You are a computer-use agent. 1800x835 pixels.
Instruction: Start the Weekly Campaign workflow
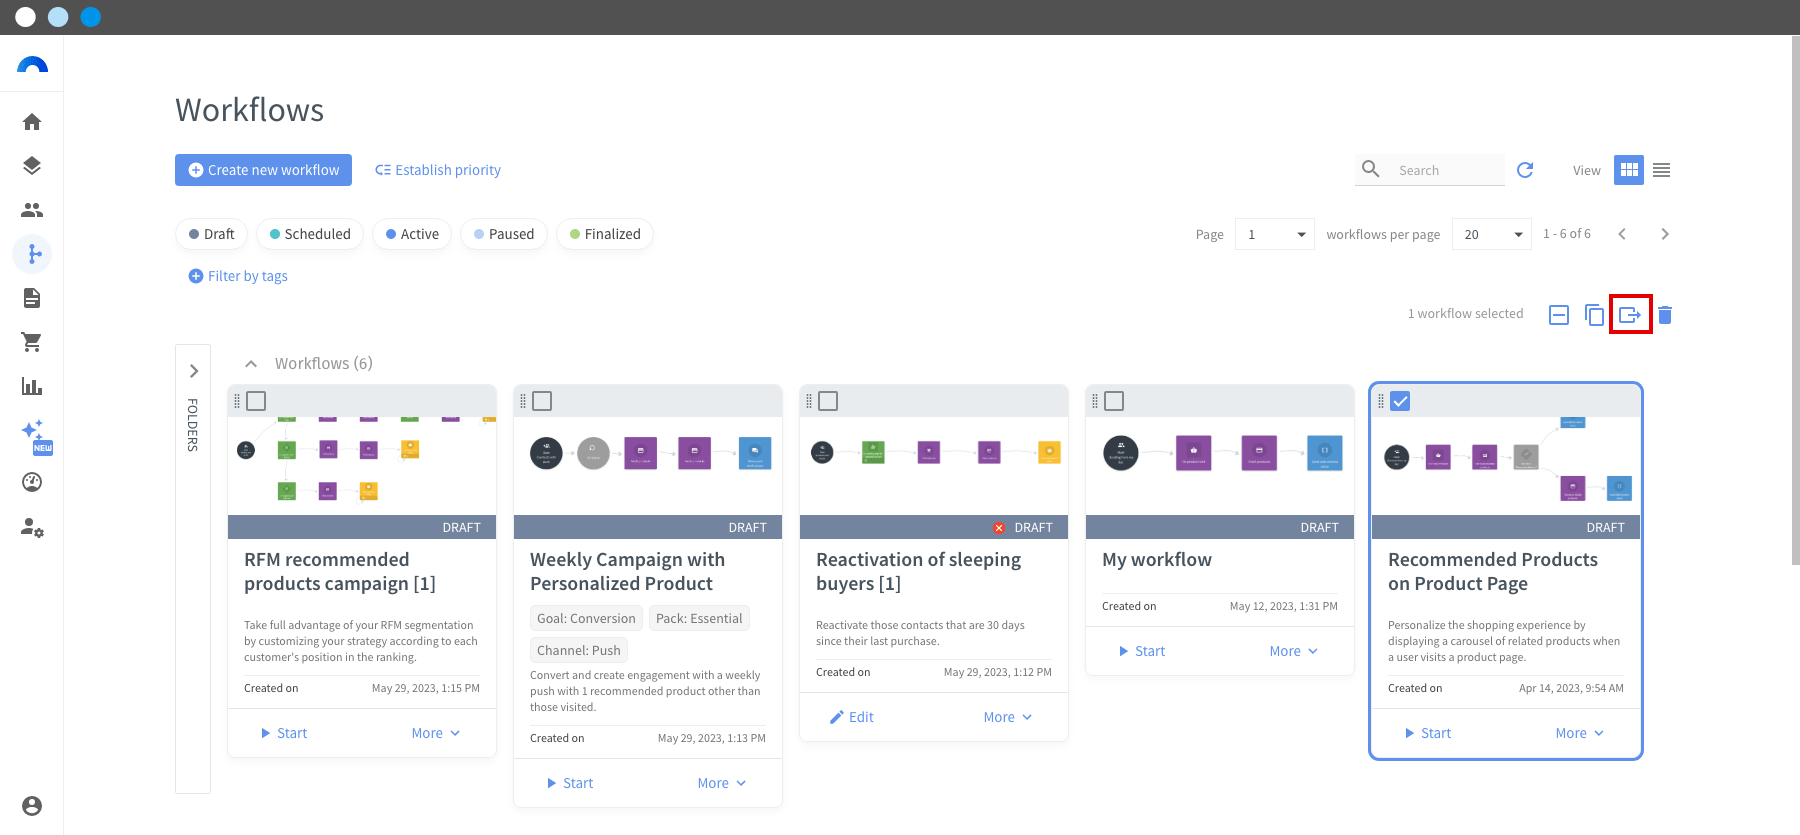[x=569, y=783]
